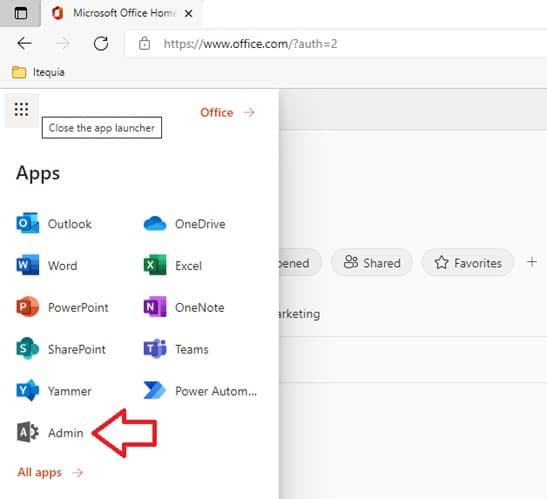547x499 pixels.
Task: Close the Microsoft Office Home tab
Action: 188,14
